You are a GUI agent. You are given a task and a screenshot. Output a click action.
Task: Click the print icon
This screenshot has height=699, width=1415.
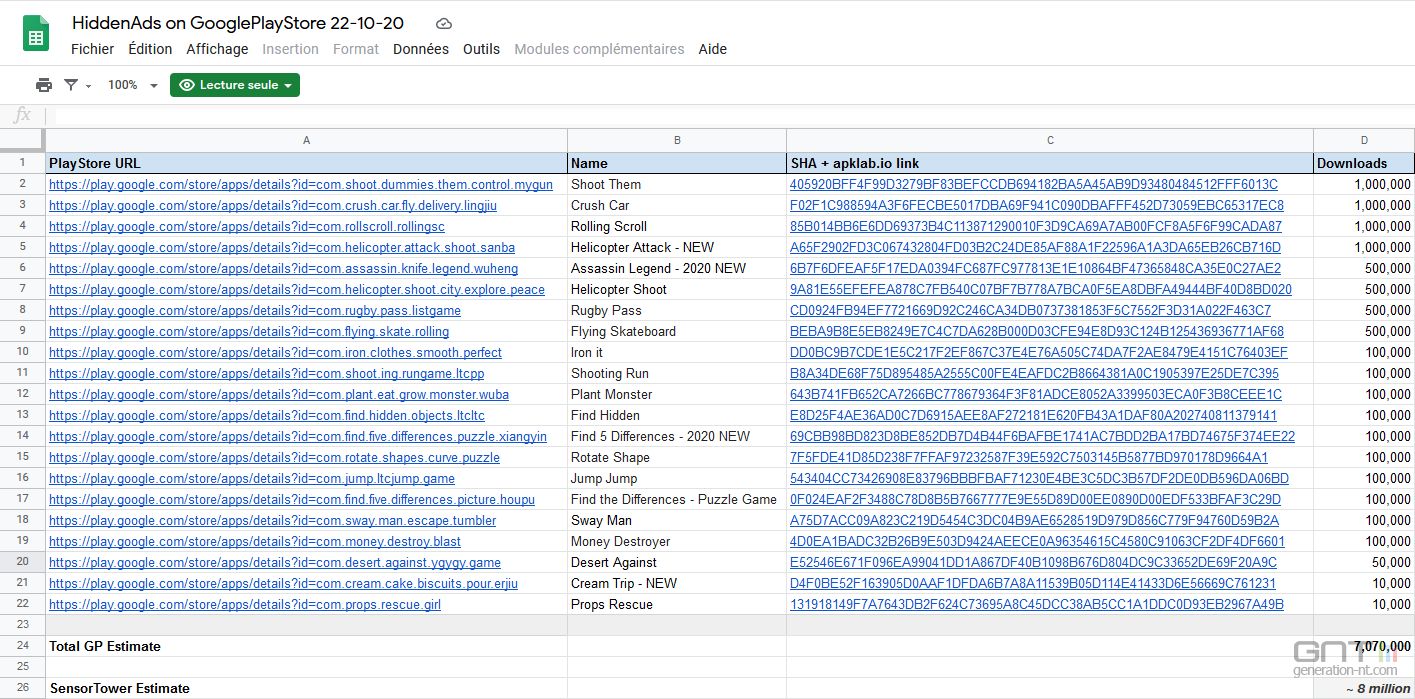(44, 85)
